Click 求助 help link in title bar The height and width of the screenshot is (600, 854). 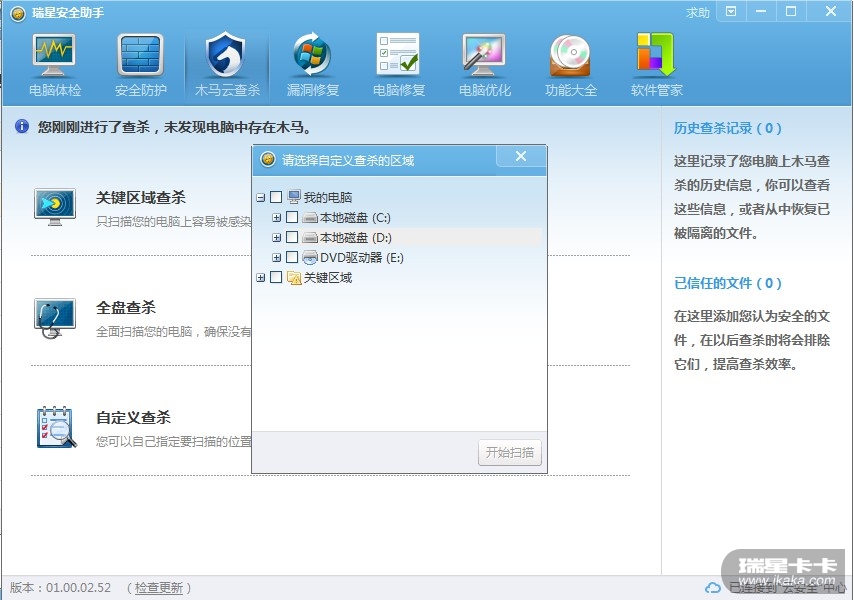(x=698, y=13)
